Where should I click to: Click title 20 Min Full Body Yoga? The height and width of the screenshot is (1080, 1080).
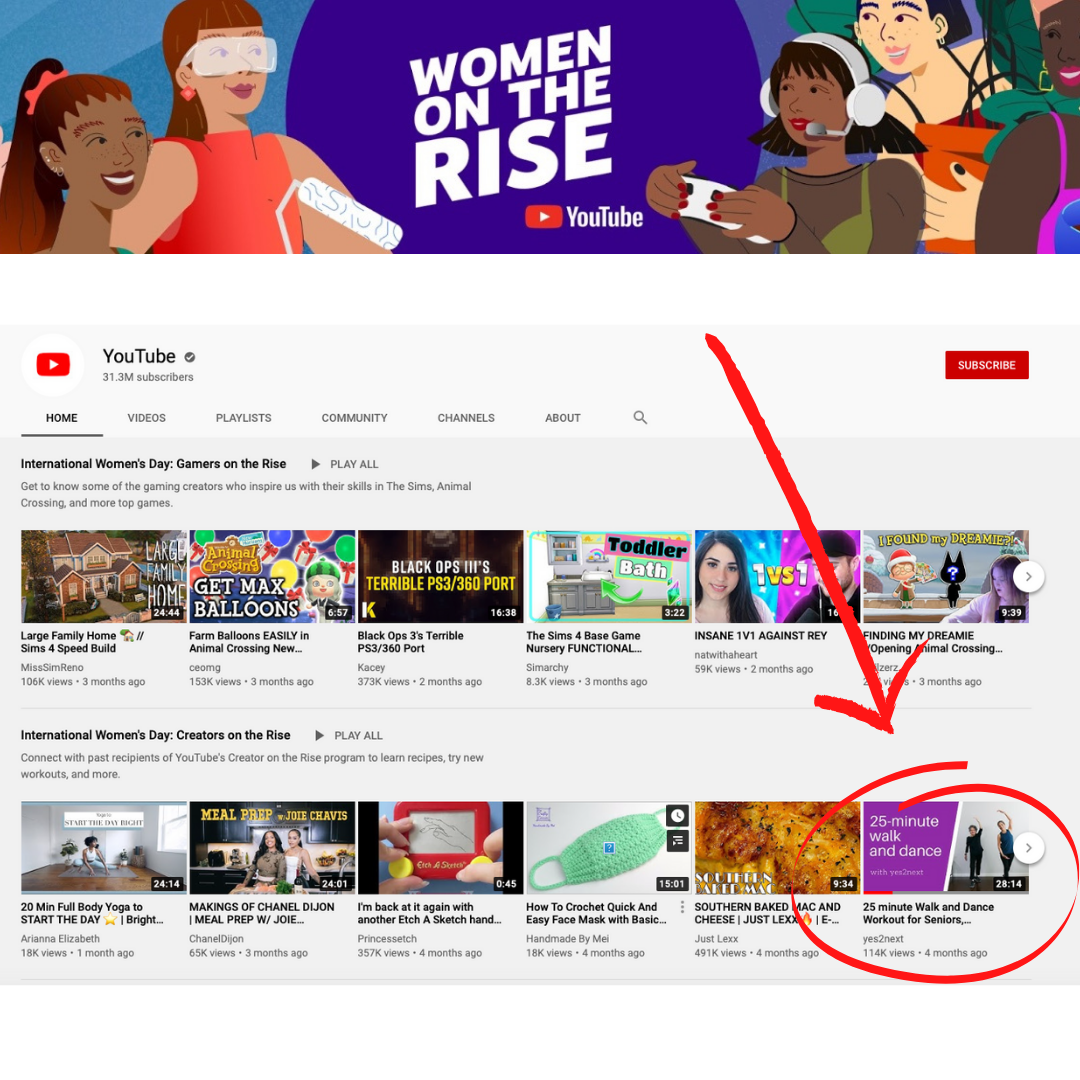click(92, 913)
